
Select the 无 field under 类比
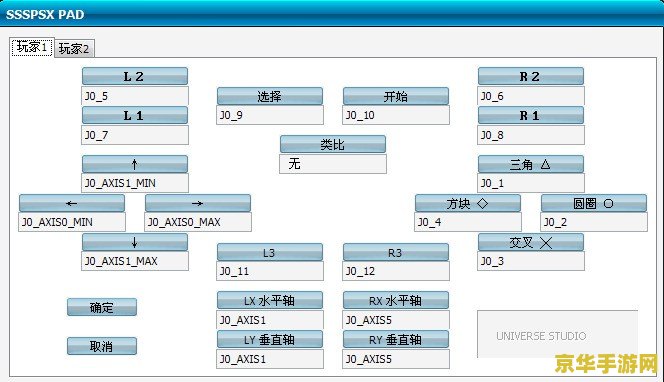click(x=333, y=163)
